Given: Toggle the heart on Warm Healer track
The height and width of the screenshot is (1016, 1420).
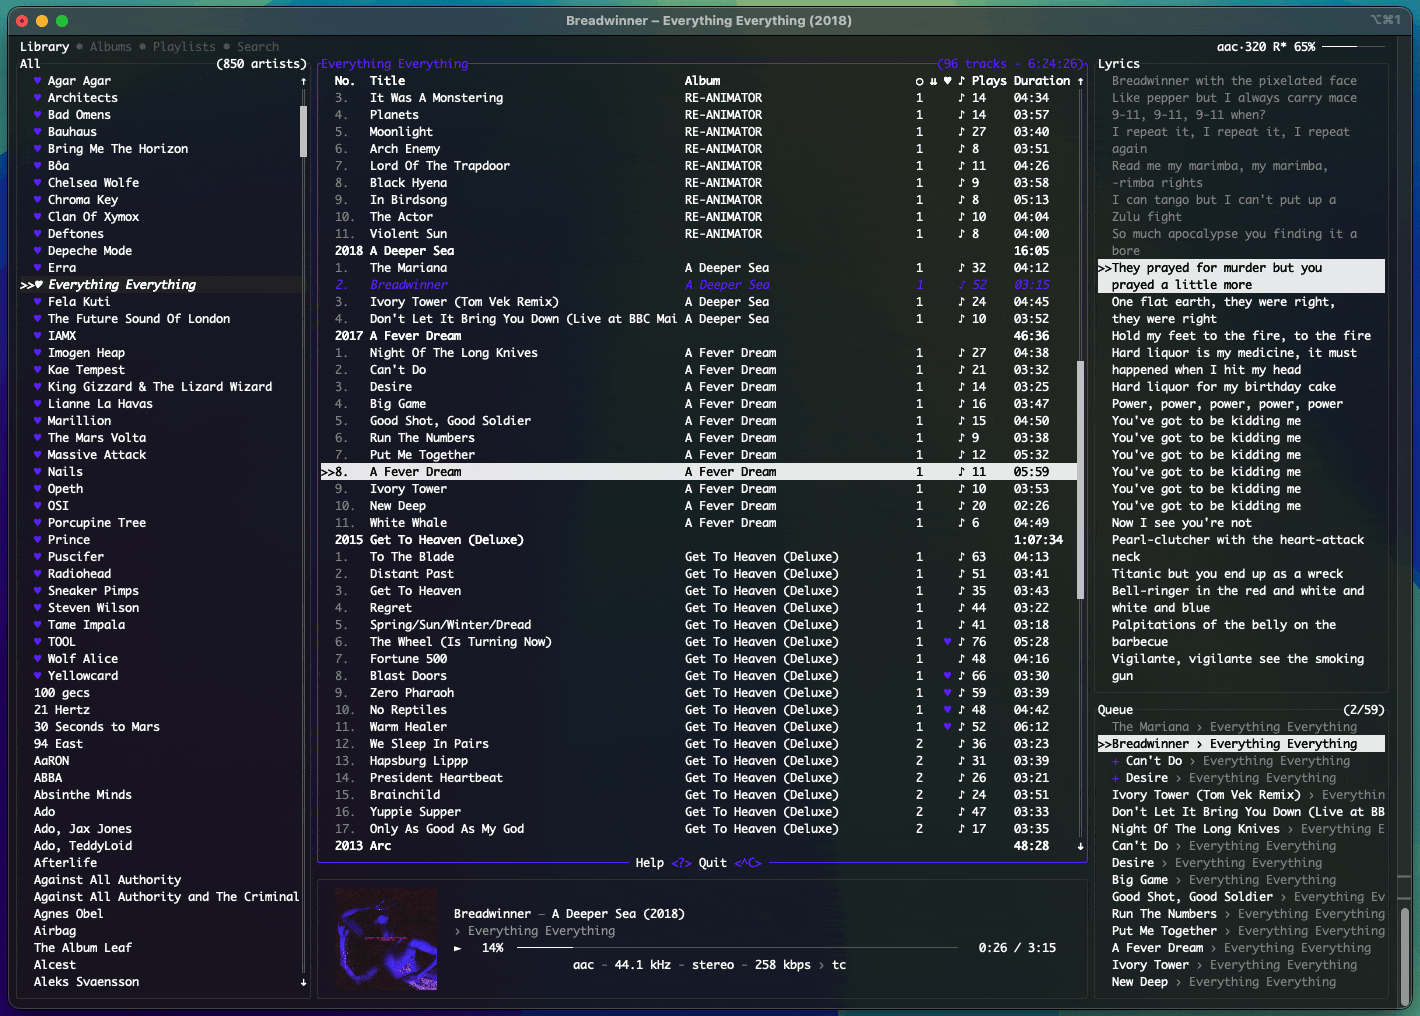Looking at the screenshot, I should (x=947, y=727).
